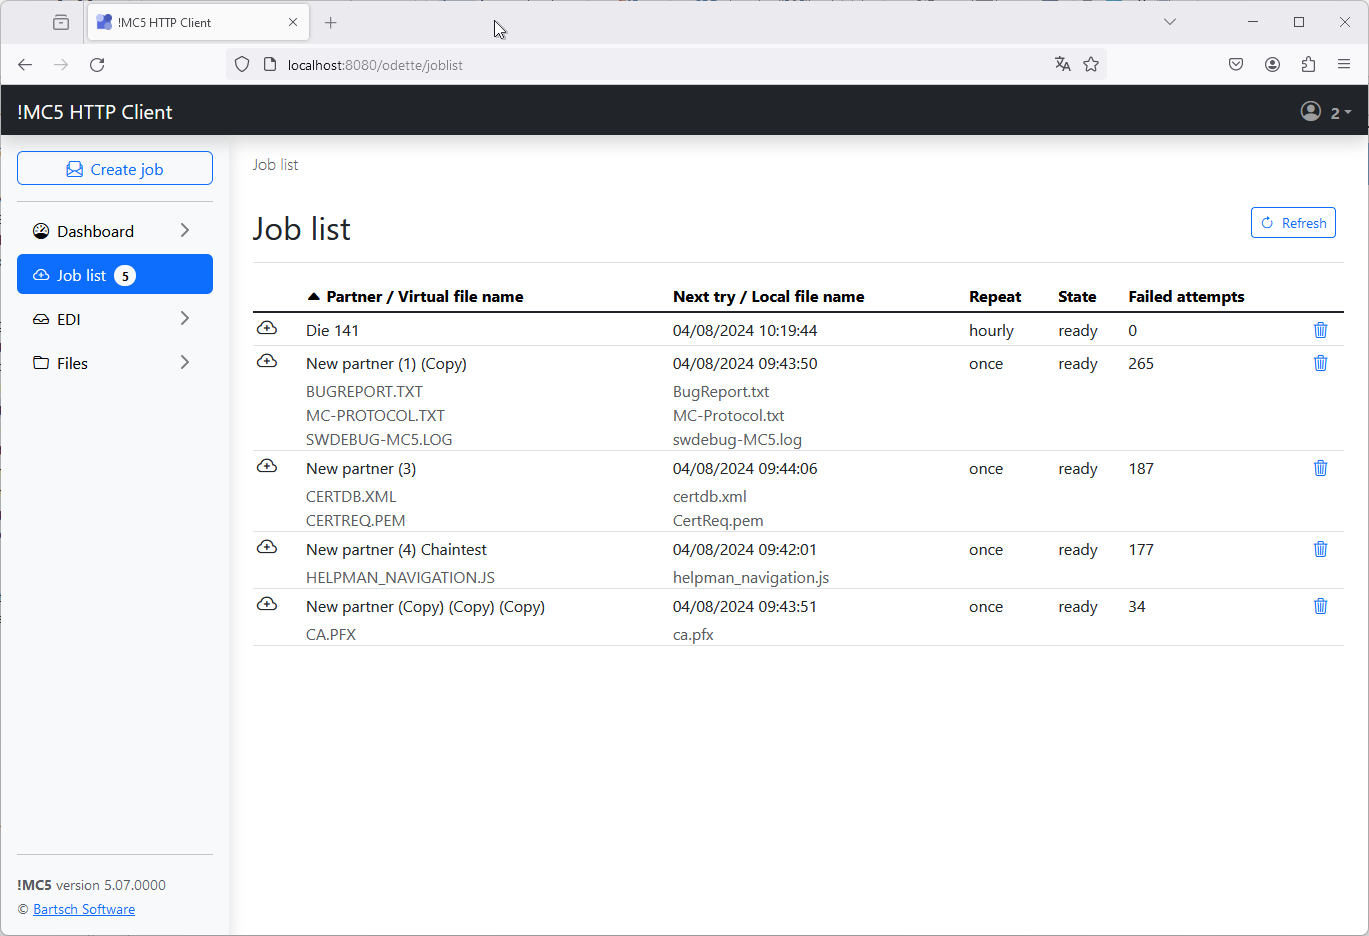1369x936 pixels.
Task: Delete the Die 141 job with trash icon
Action: pos(1320,330)
